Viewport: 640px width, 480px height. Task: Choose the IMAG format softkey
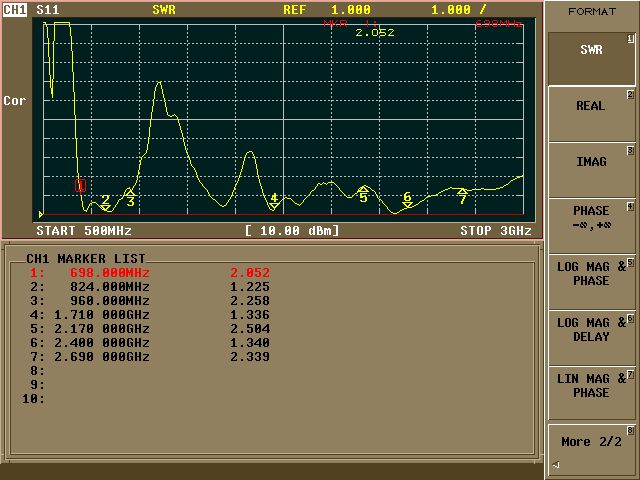[591, 171]
